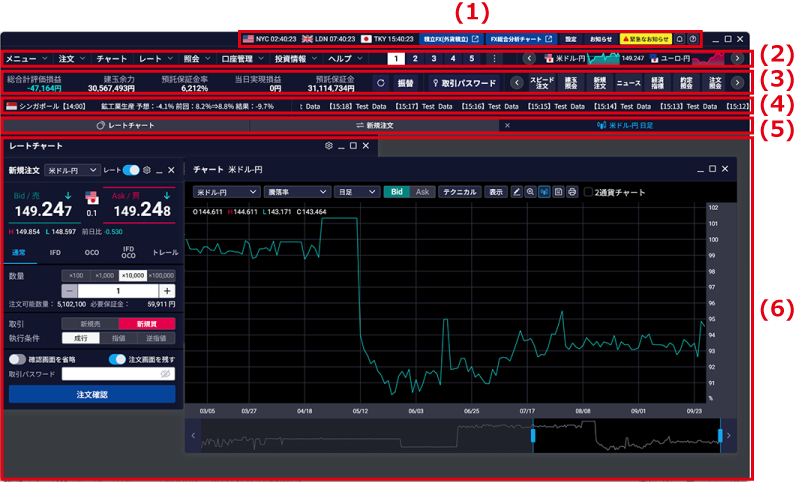This screenshot has width=796, height=482.
Task: Click the notification bell icon in top bar
Action: (679, 38)
